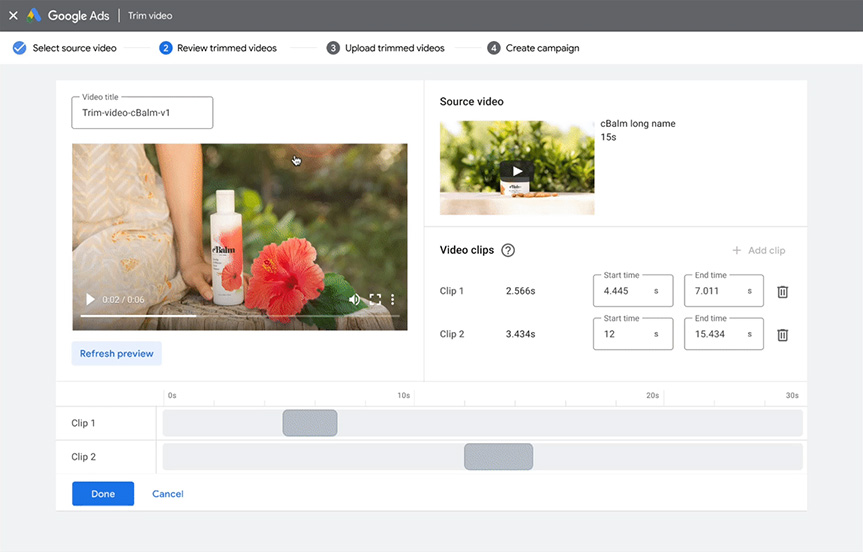Click the Cancel link

click(x=168, y=494)
